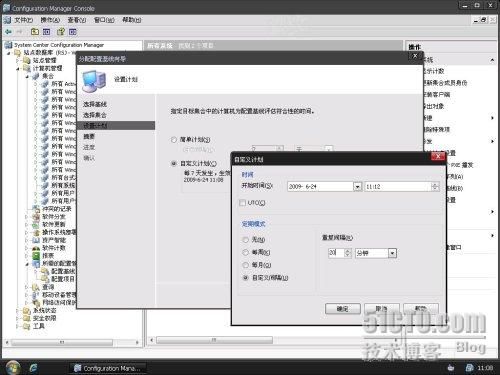The width and height of the screenshot is (500, 375).
Task: Click the console tree horizontal scrollbar
Action: click(x=62, y=342)
